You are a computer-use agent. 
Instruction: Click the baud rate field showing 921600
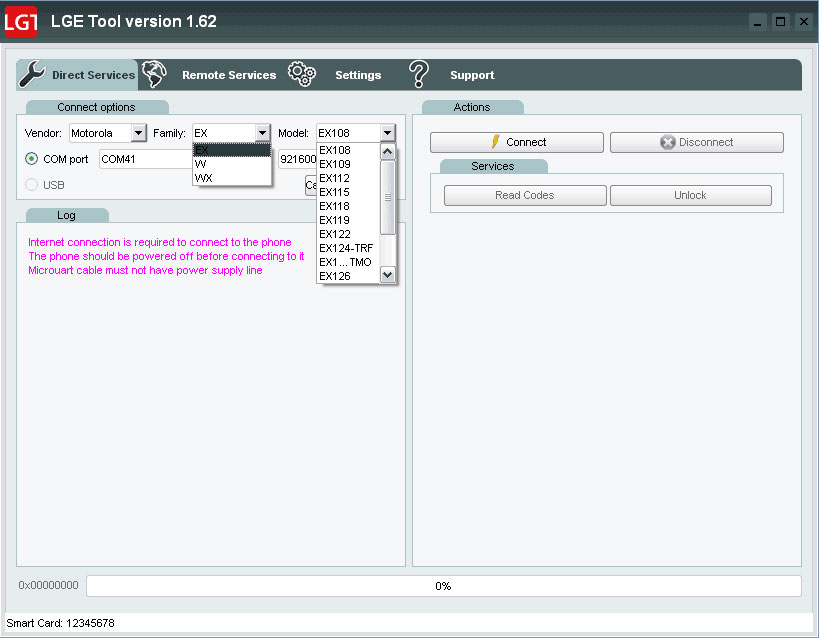pyautogui.click(x=298, y=159)
